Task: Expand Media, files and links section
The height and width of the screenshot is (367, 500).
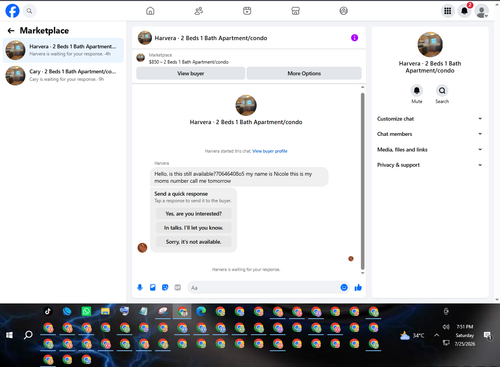Action: 430,149
